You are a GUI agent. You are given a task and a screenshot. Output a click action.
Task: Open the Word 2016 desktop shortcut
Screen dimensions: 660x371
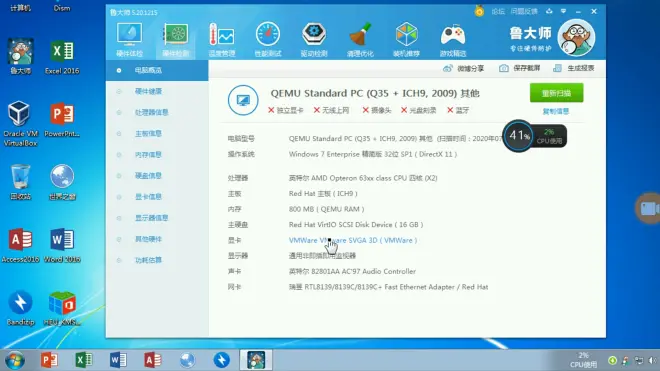(x=62, y=246)
